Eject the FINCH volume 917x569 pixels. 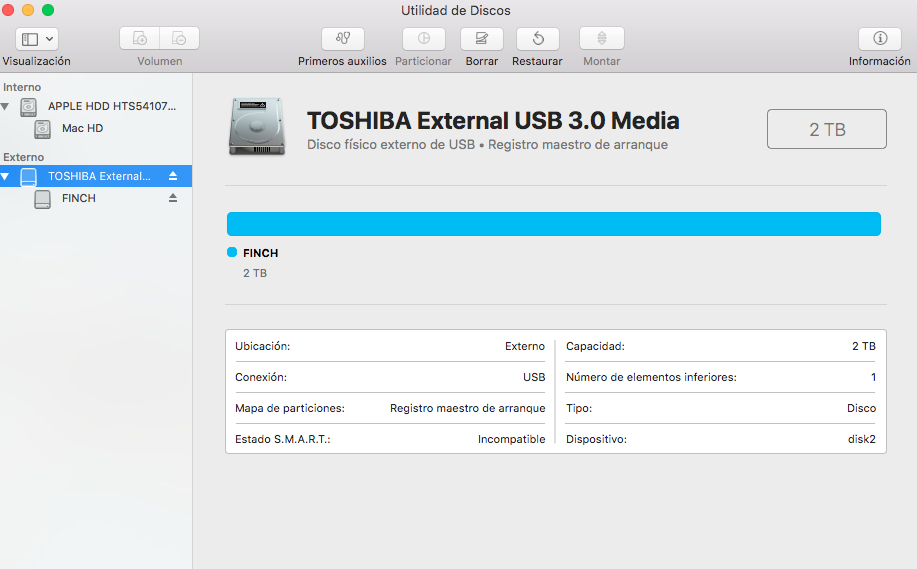[x=173, y=198]
